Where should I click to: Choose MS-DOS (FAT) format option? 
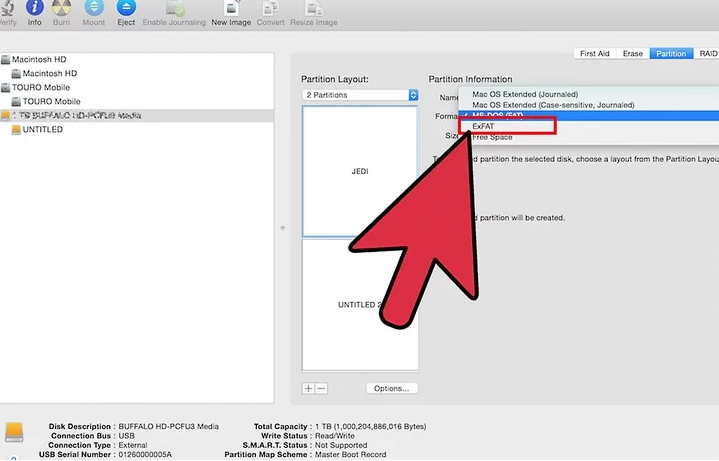[589, 115]
